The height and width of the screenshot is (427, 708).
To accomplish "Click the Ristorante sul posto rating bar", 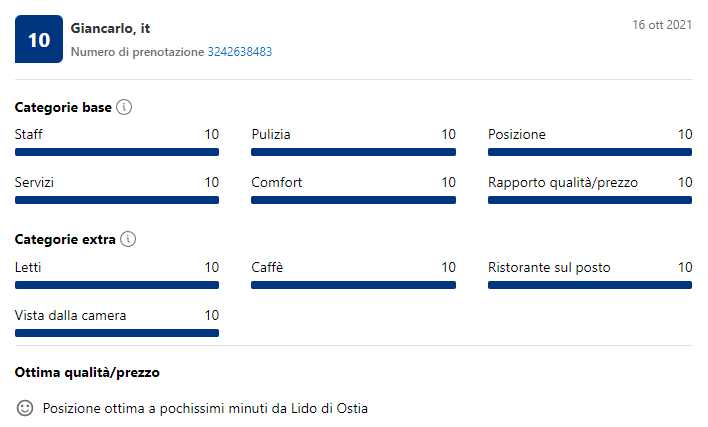I will pos(590,285).
